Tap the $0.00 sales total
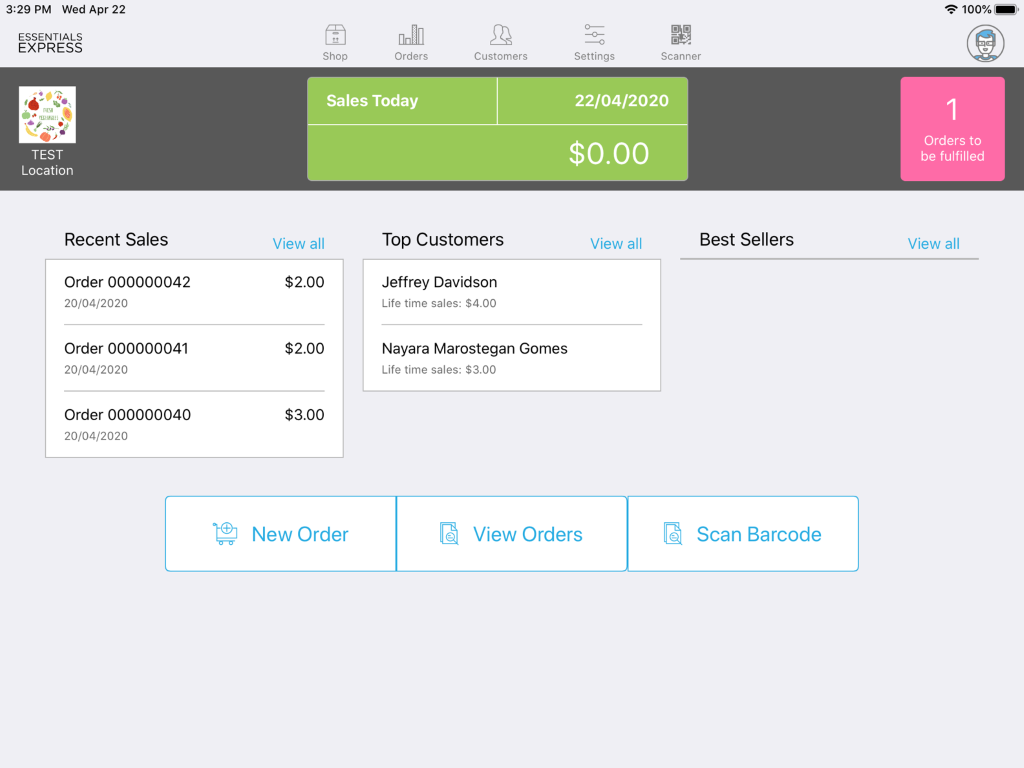 (609, 153)
